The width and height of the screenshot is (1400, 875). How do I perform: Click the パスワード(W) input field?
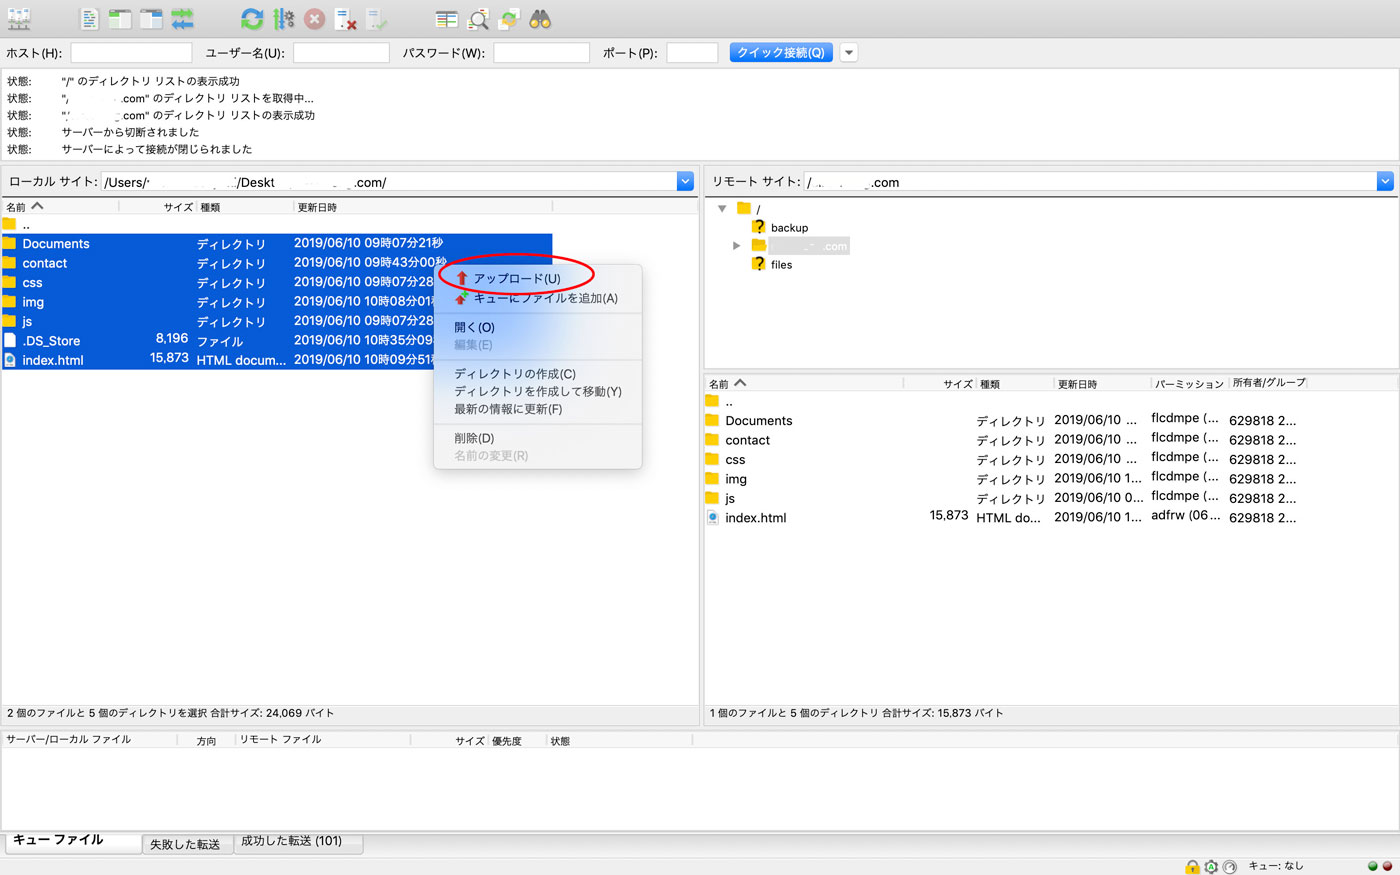pos(541,52)
